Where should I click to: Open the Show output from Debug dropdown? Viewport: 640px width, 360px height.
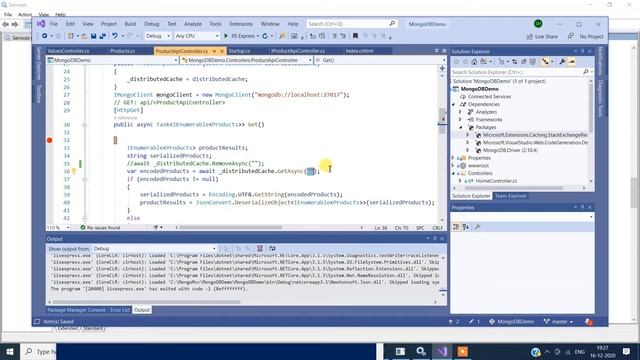[x=154, y=248]
